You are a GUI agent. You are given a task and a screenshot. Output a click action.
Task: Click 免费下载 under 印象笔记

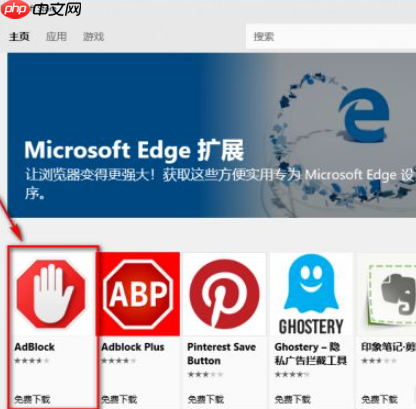[x=379, y=399]
